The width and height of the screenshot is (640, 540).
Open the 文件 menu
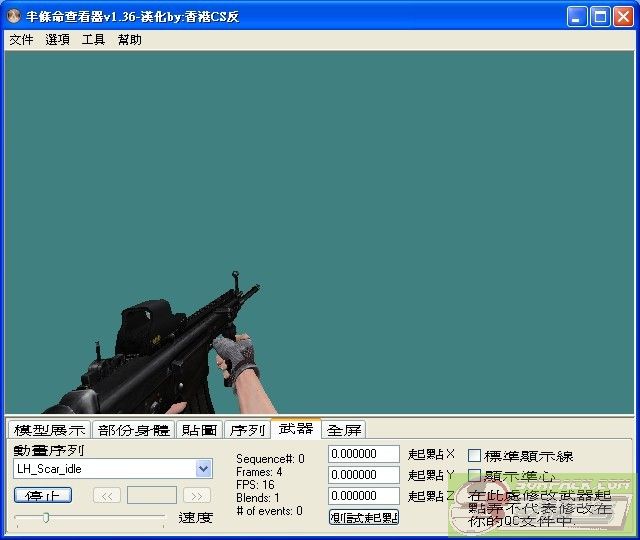(x=21, y=40)
